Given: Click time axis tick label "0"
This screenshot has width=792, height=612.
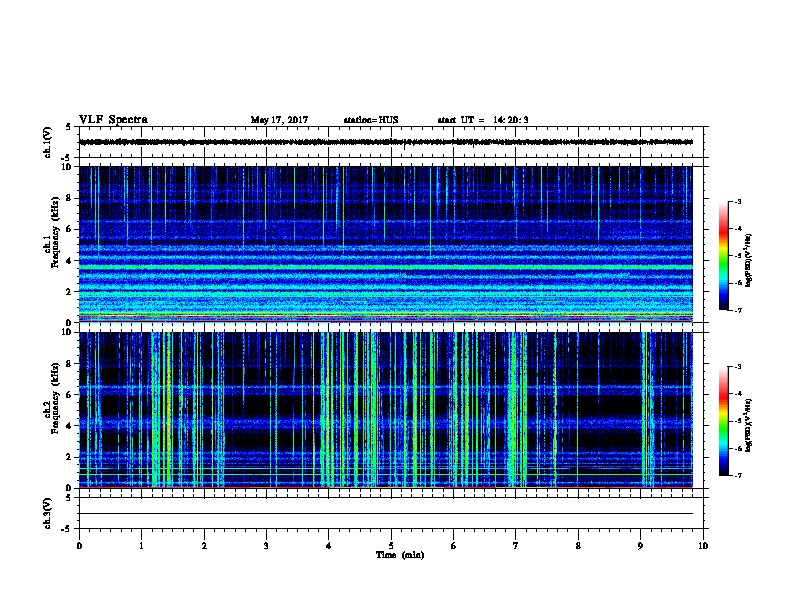Looking at the screenshot, I should [x=79, y=545].
